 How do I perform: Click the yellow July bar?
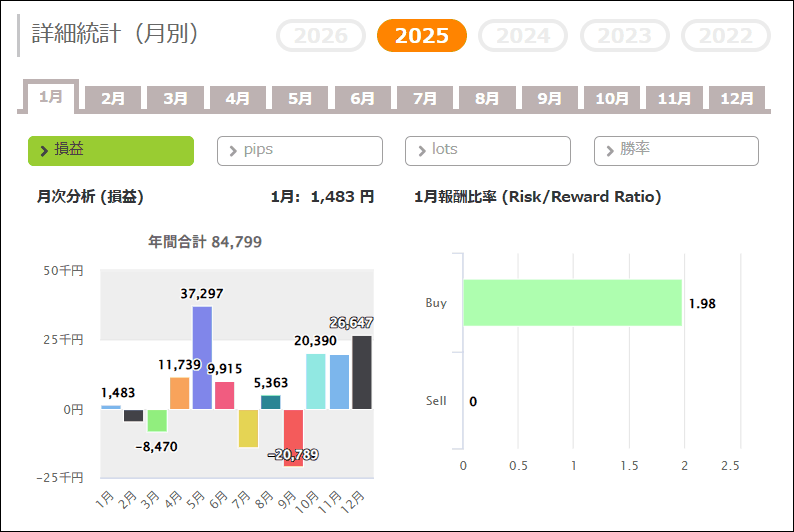(x=248, y=428)
